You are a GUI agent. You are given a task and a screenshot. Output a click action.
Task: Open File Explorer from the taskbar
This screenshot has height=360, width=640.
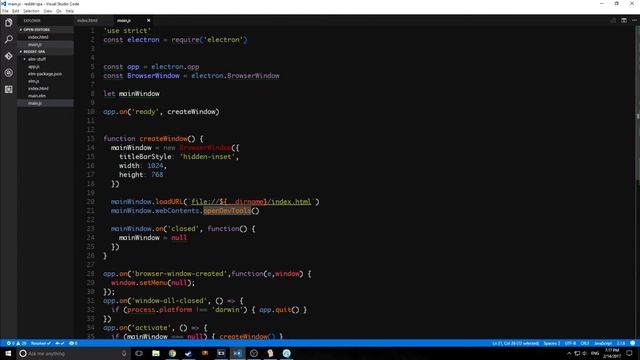[156, 353]
